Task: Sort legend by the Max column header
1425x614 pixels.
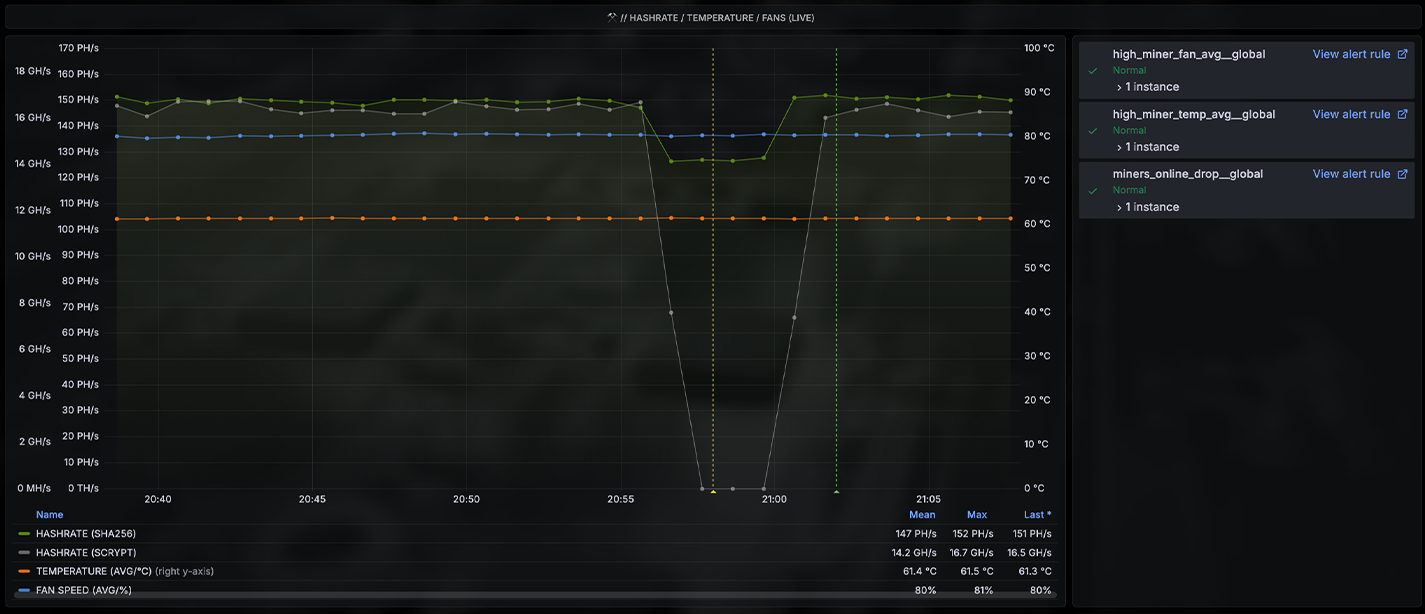Action: pyautogui.click(x=976, y=515)
